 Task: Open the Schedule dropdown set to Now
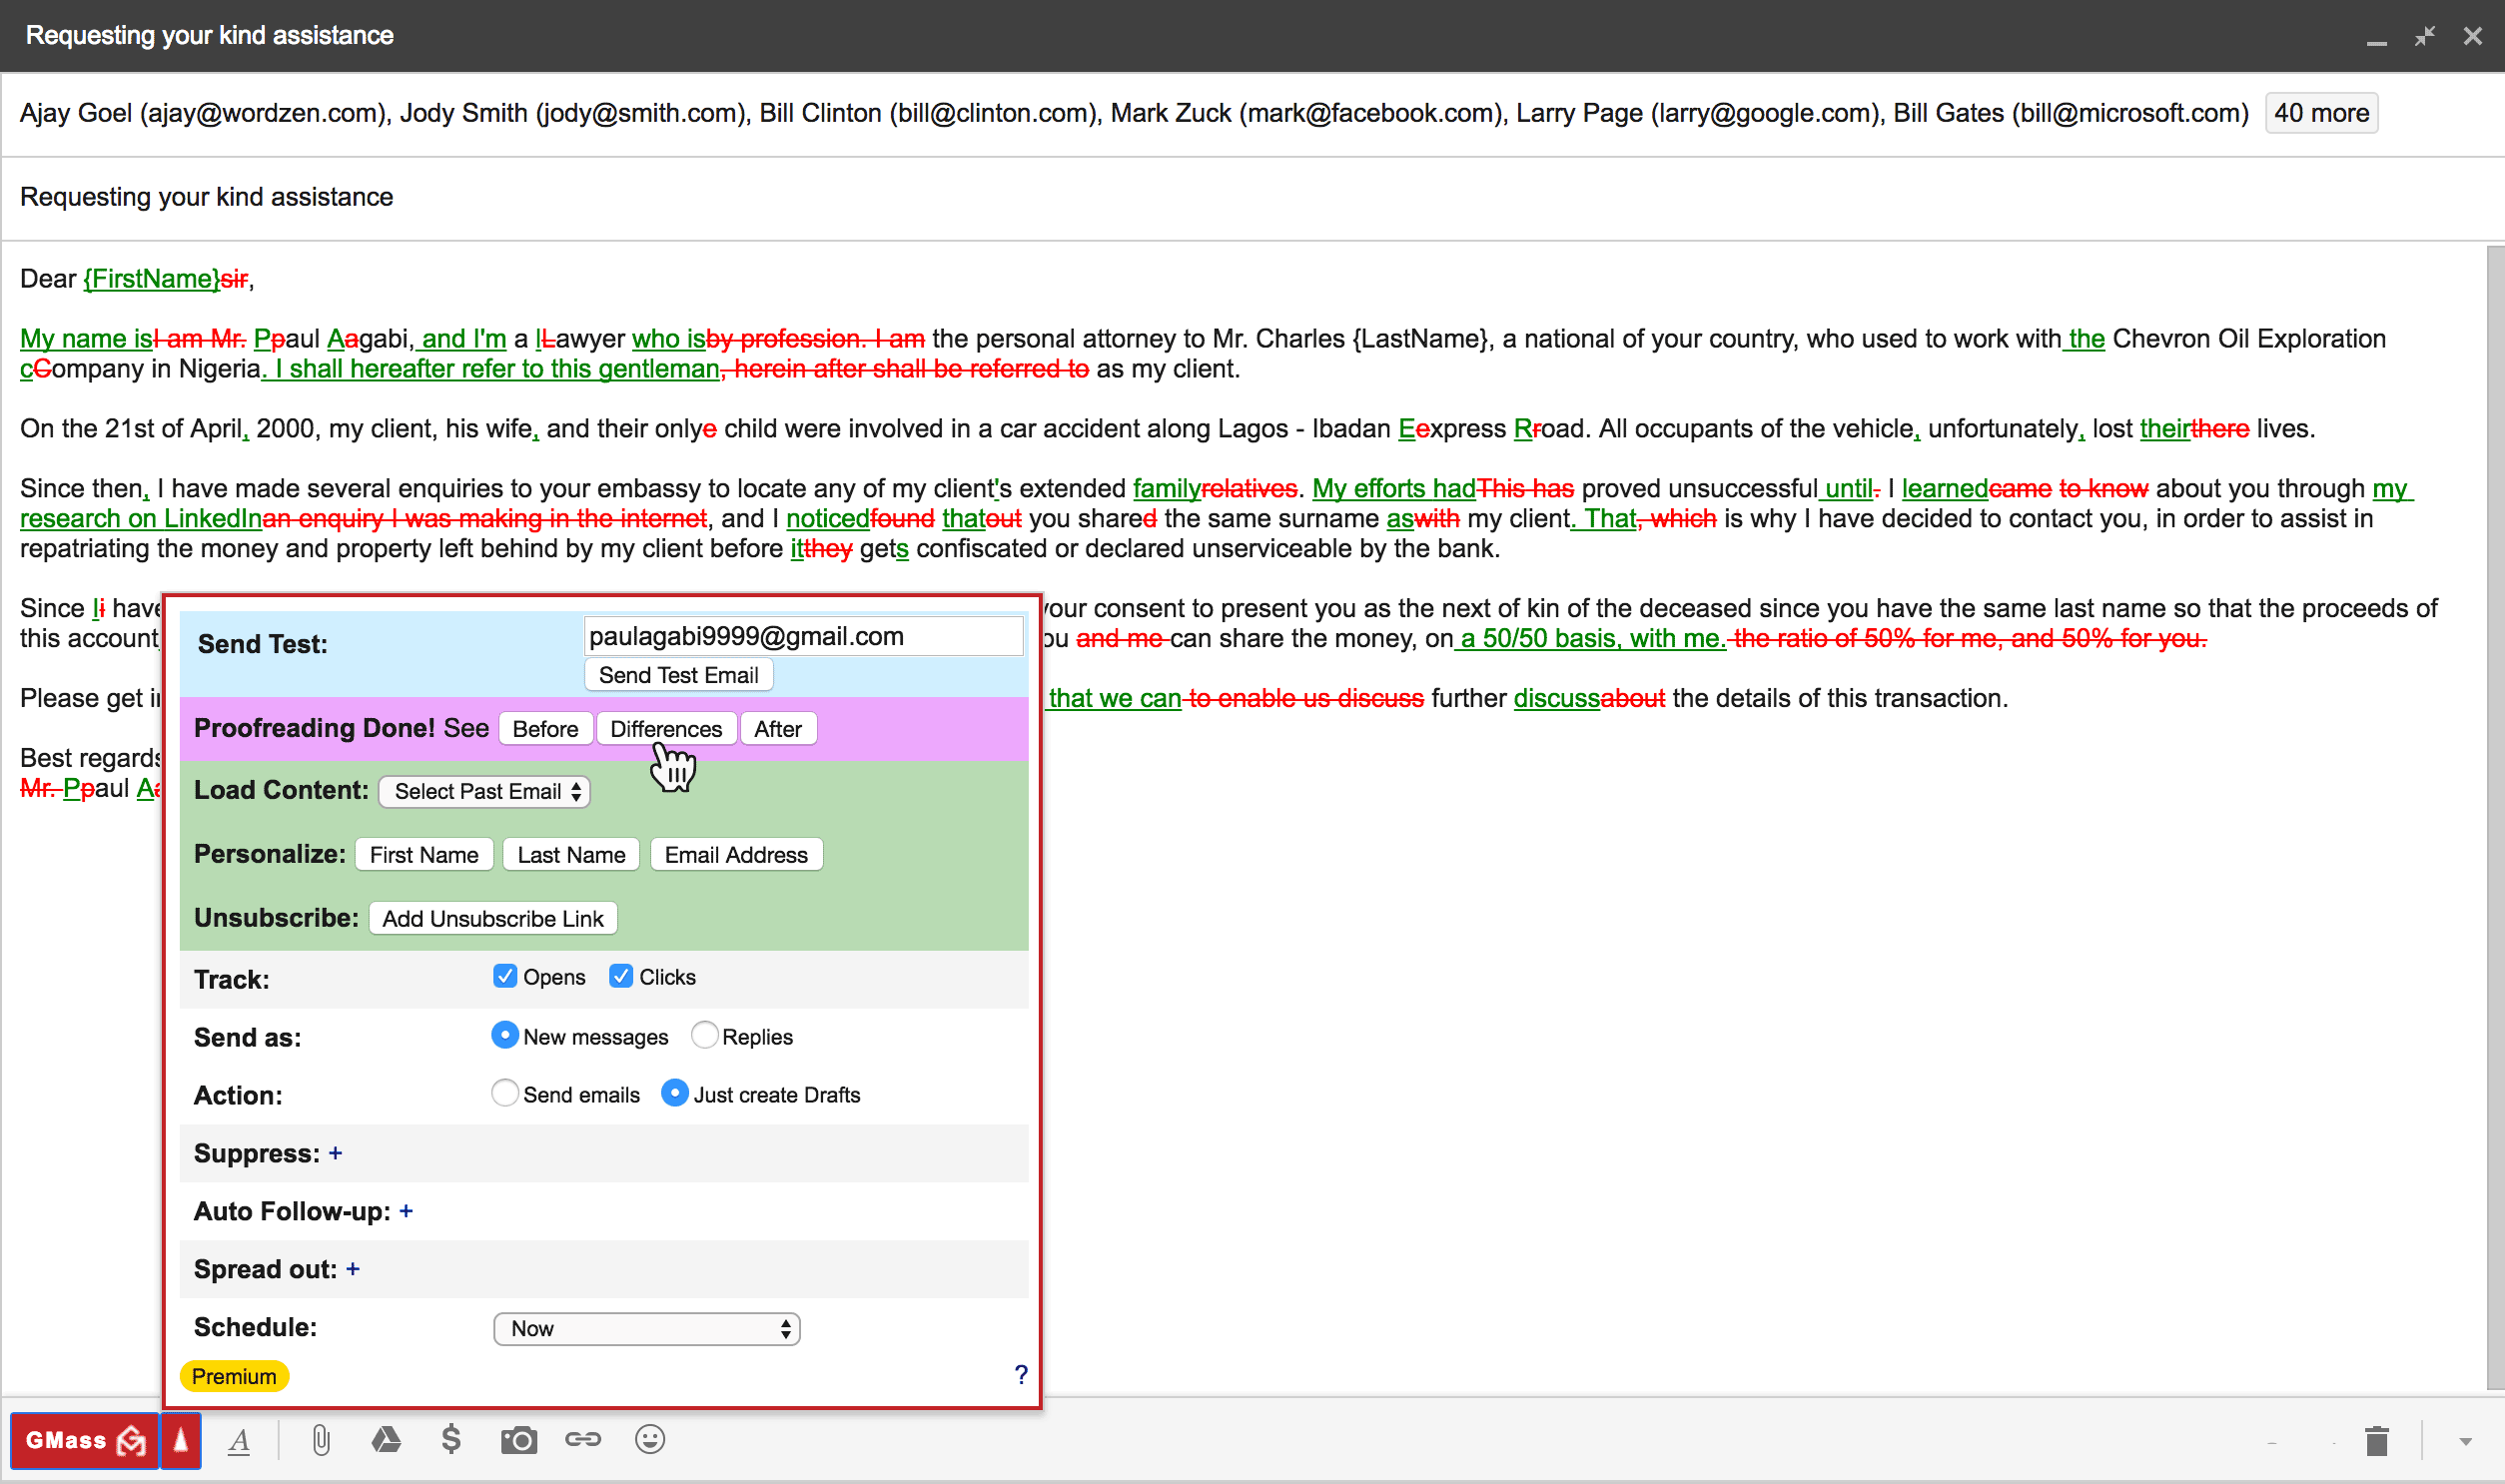(646, 1328)
